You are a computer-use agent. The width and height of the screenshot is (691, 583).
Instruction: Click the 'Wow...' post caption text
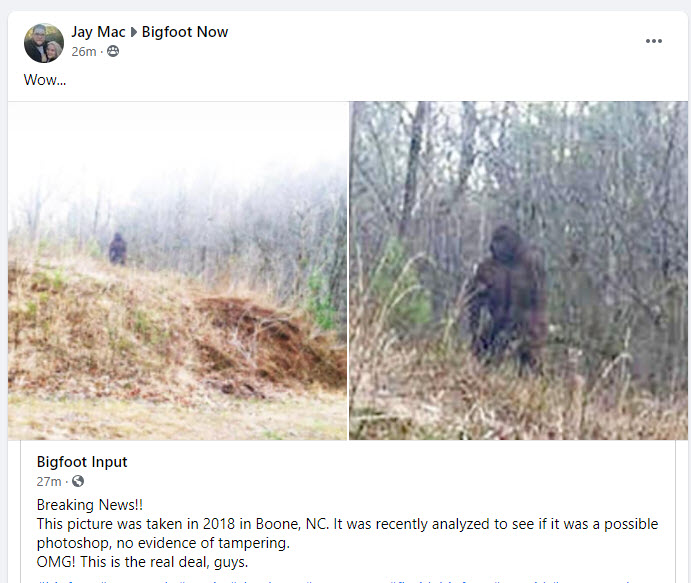tap(45, 80)
